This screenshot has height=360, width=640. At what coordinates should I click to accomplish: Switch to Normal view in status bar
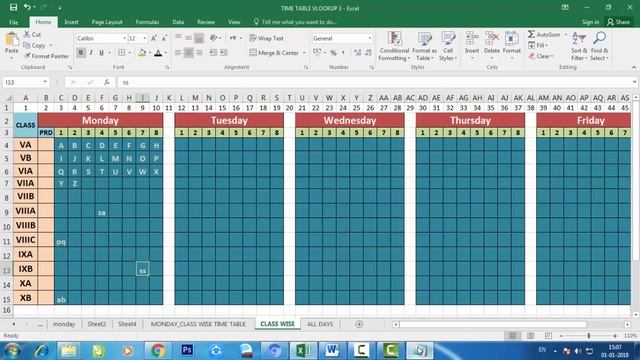tap(512, 336)
